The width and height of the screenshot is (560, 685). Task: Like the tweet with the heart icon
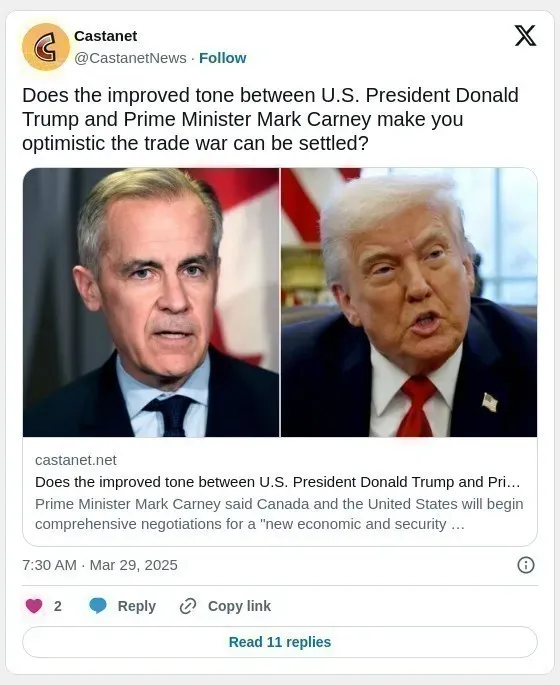click(x=34, y=606)
